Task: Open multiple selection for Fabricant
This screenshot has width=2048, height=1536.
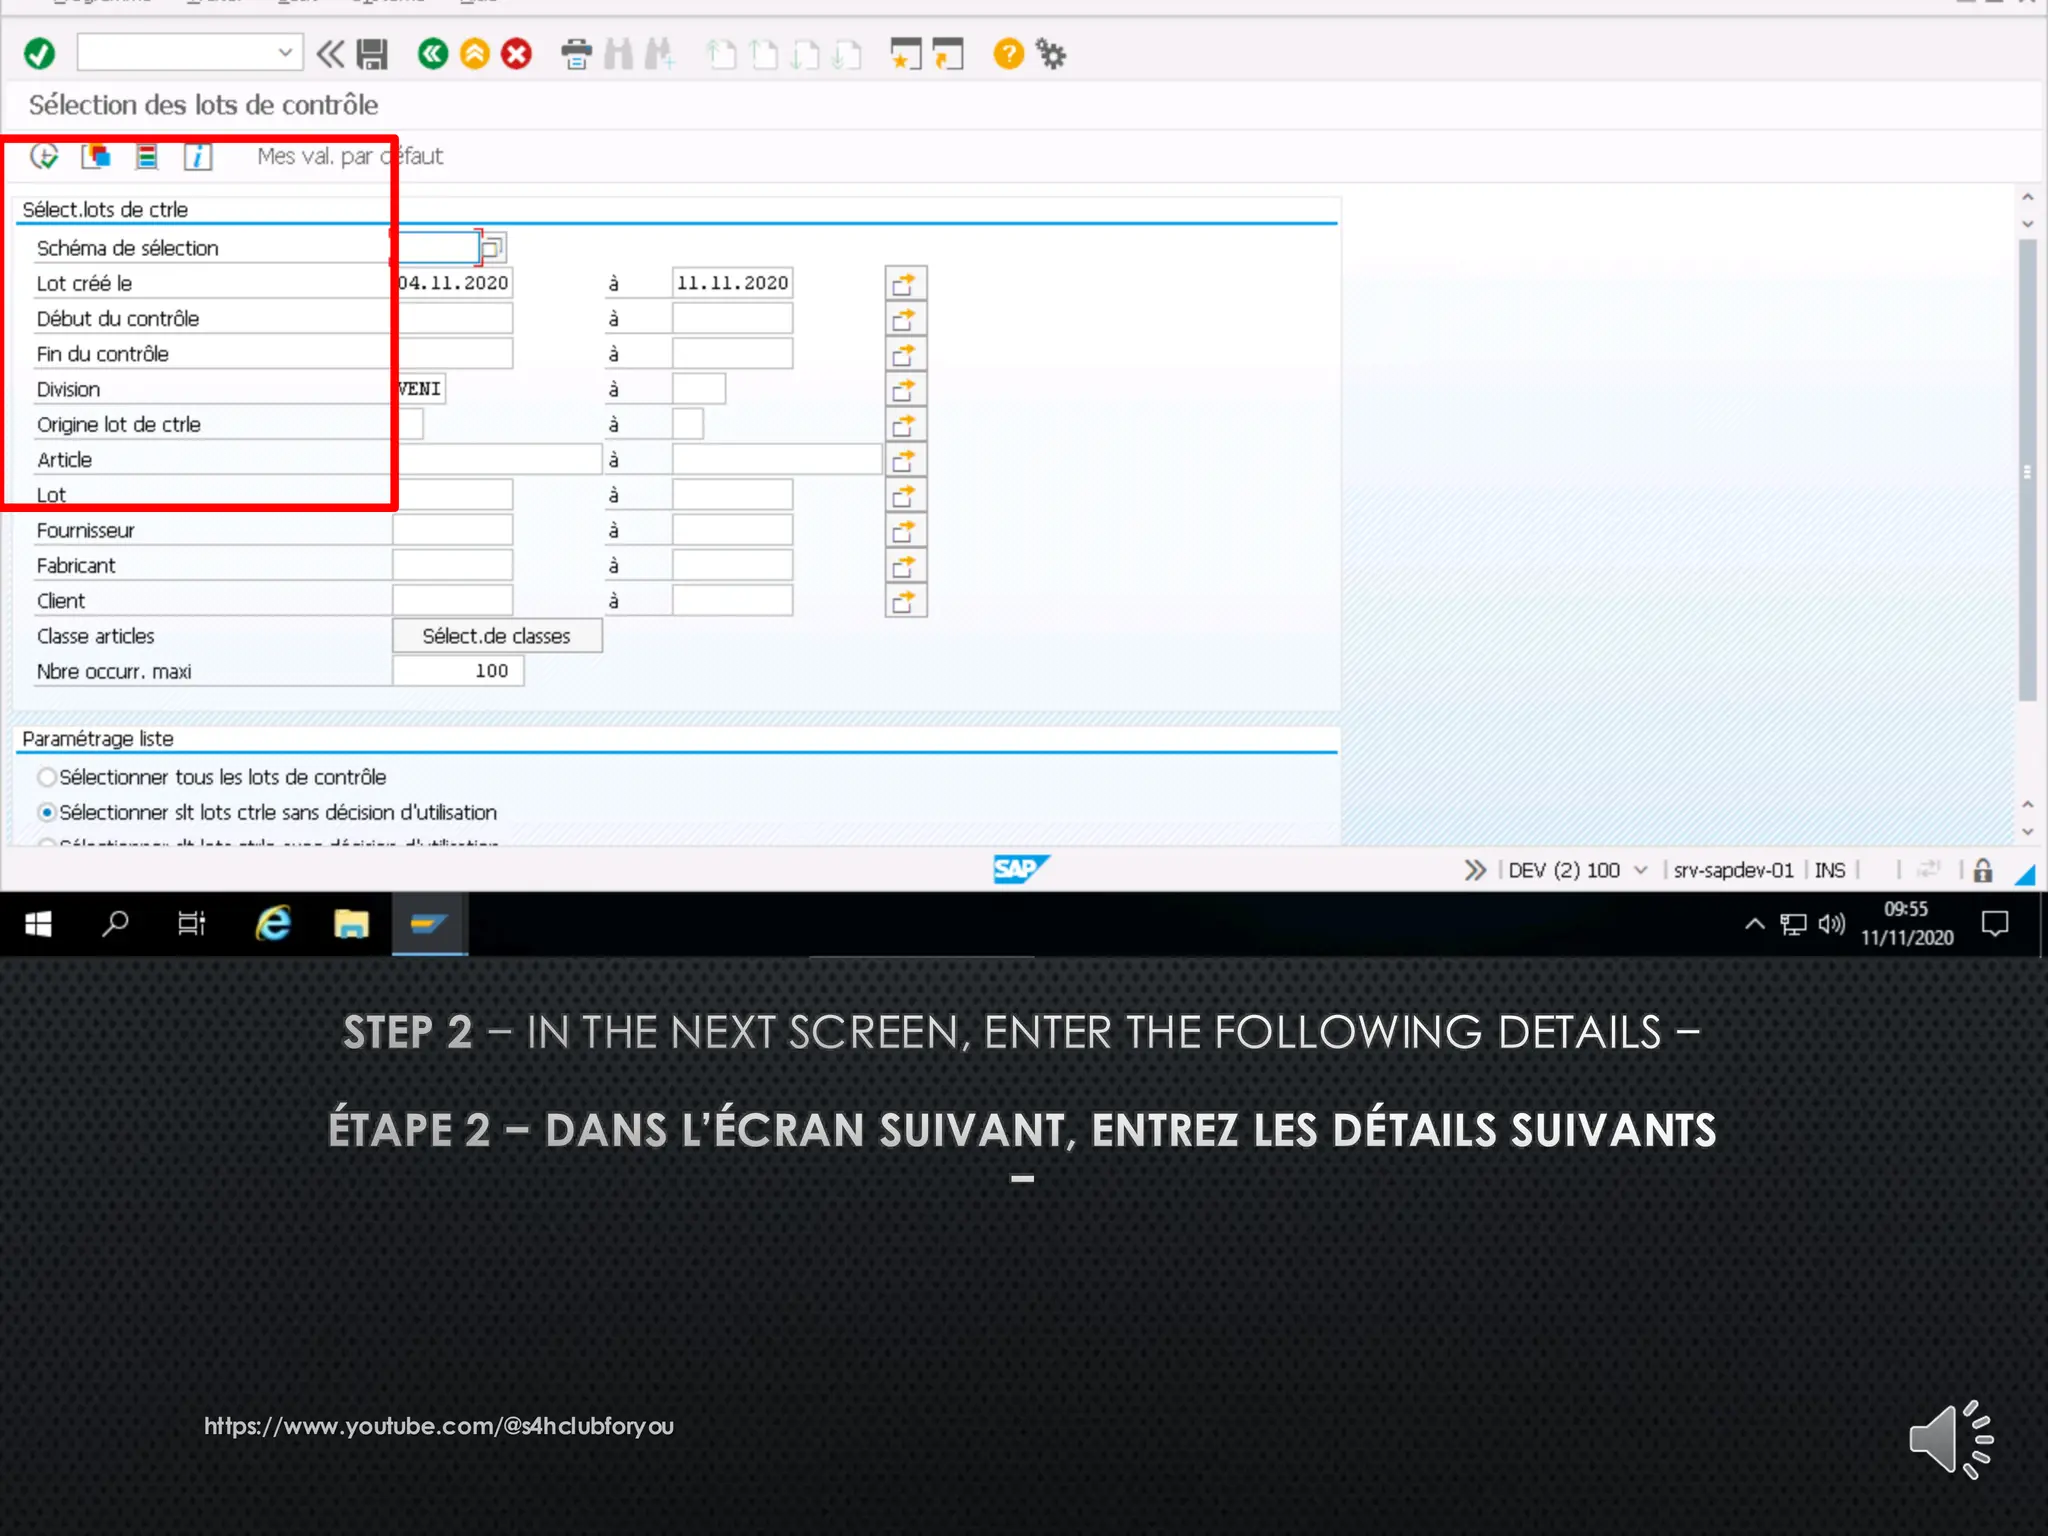Action: [x=905, y=566]
